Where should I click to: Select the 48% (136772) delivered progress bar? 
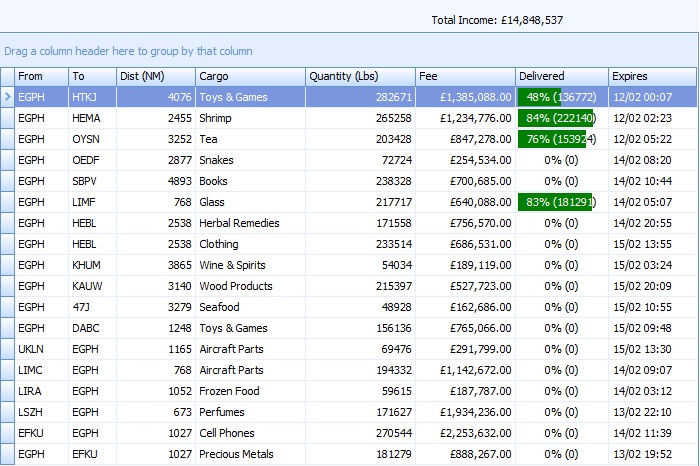[562, 97]
